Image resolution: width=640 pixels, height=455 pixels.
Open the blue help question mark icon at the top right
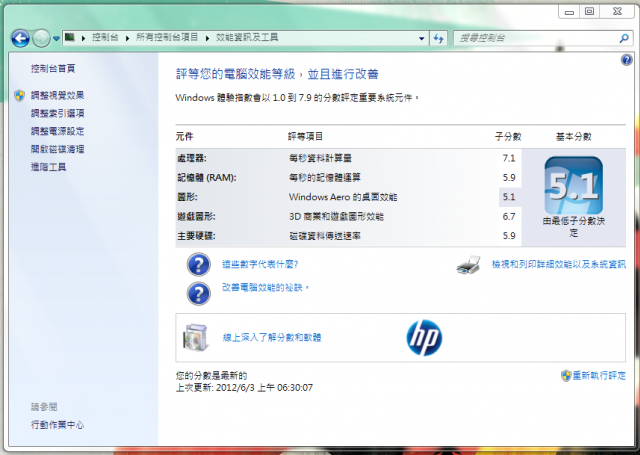(627, 60)
